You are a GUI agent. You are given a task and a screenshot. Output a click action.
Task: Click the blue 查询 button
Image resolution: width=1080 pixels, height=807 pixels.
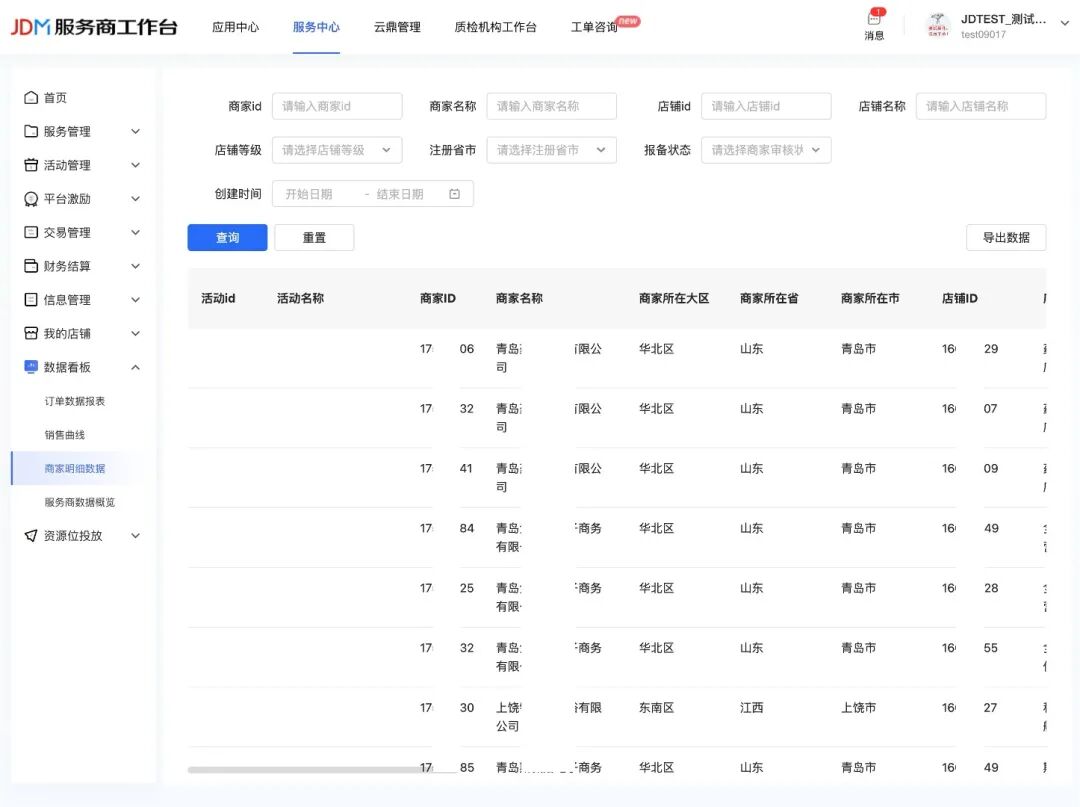(227, 238)
